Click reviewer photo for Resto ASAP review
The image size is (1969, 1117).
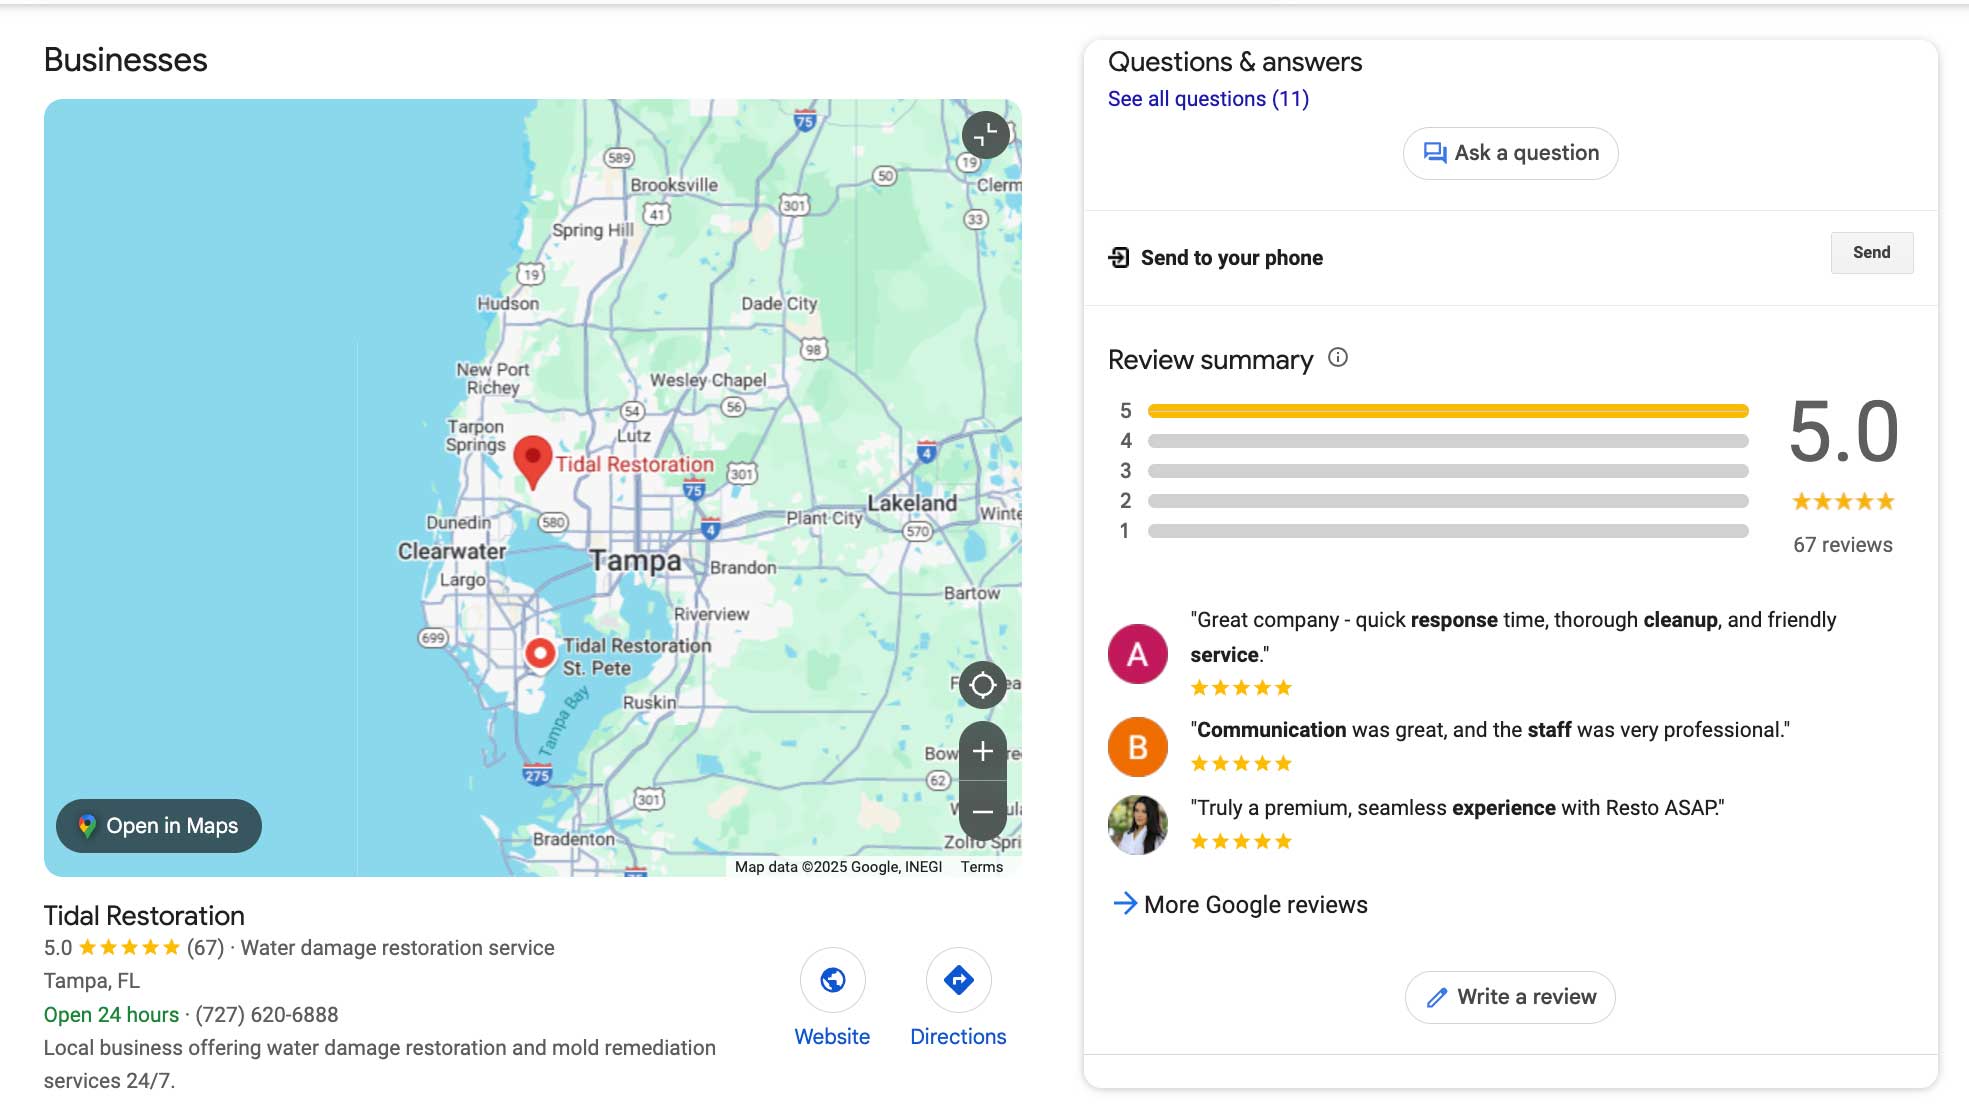click(x=1138, y=825)
